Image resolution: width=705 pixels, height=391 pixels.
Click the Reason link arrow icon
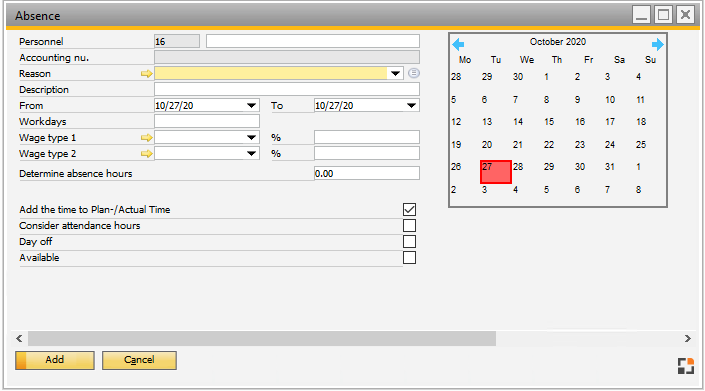pyautogui.click(x=146, y=74)
